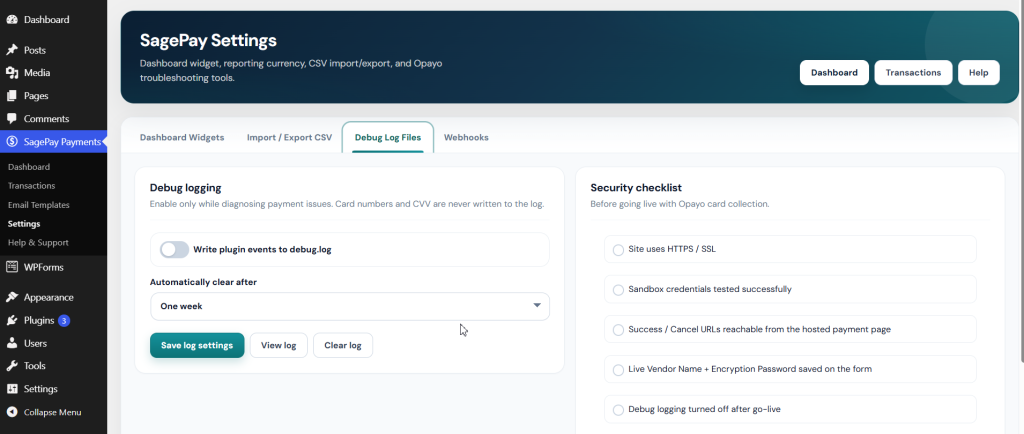The width and height of the screenshot is (1024, 434).
Task: Toggle Write plugin events to debug.log switch
Action: (x=174, y=249)
